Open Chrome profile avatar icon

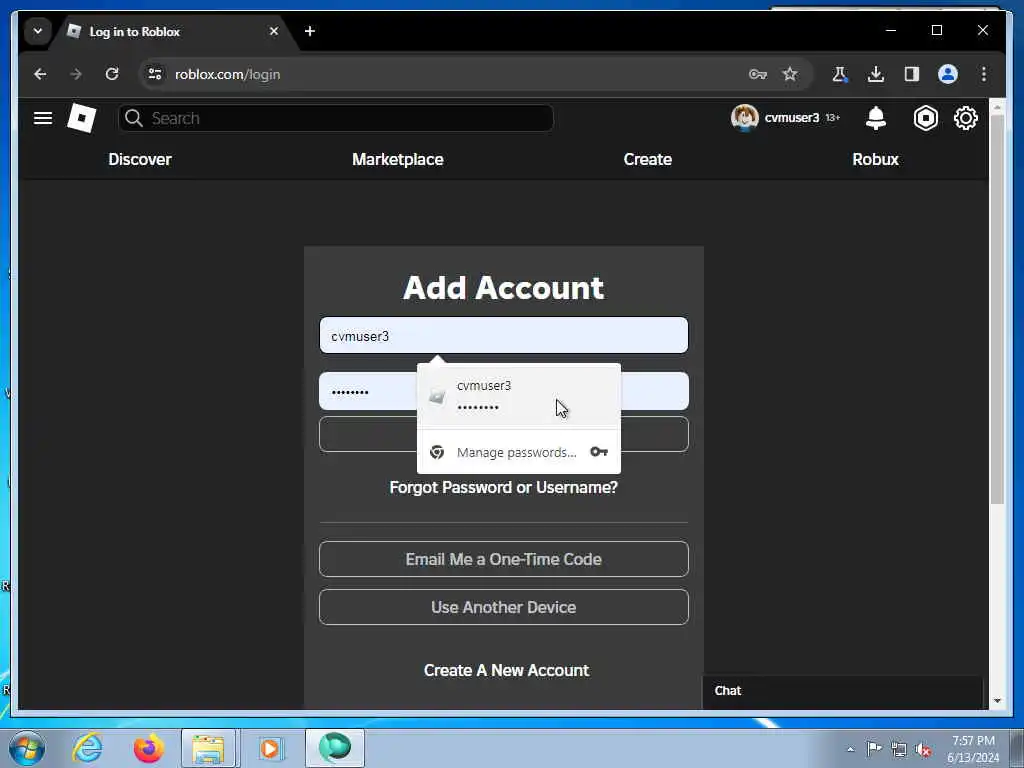[948, 74]
